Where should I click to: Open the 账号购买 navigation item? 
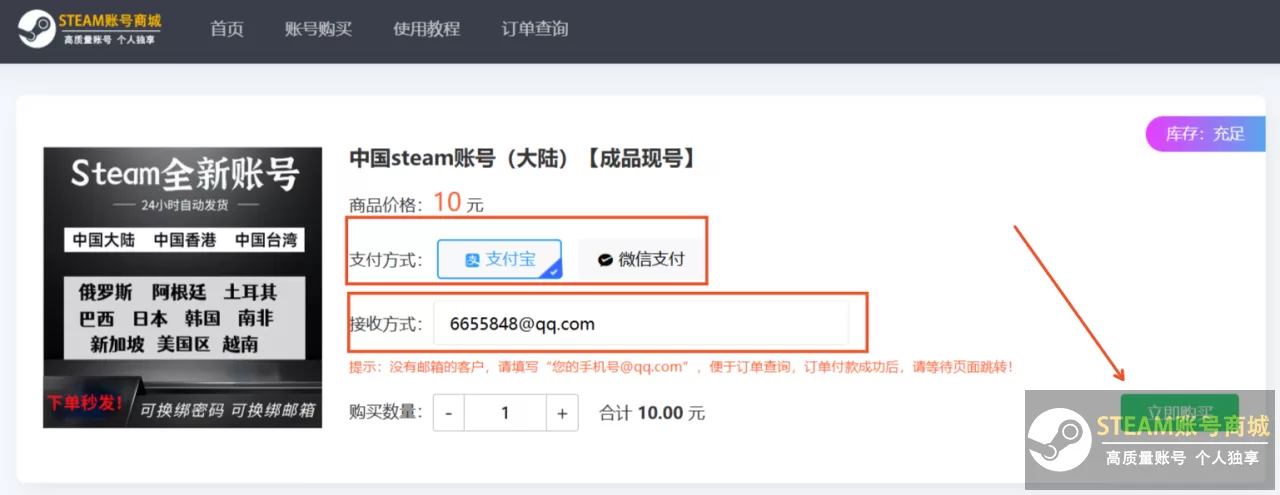click(x=318, y=29)
